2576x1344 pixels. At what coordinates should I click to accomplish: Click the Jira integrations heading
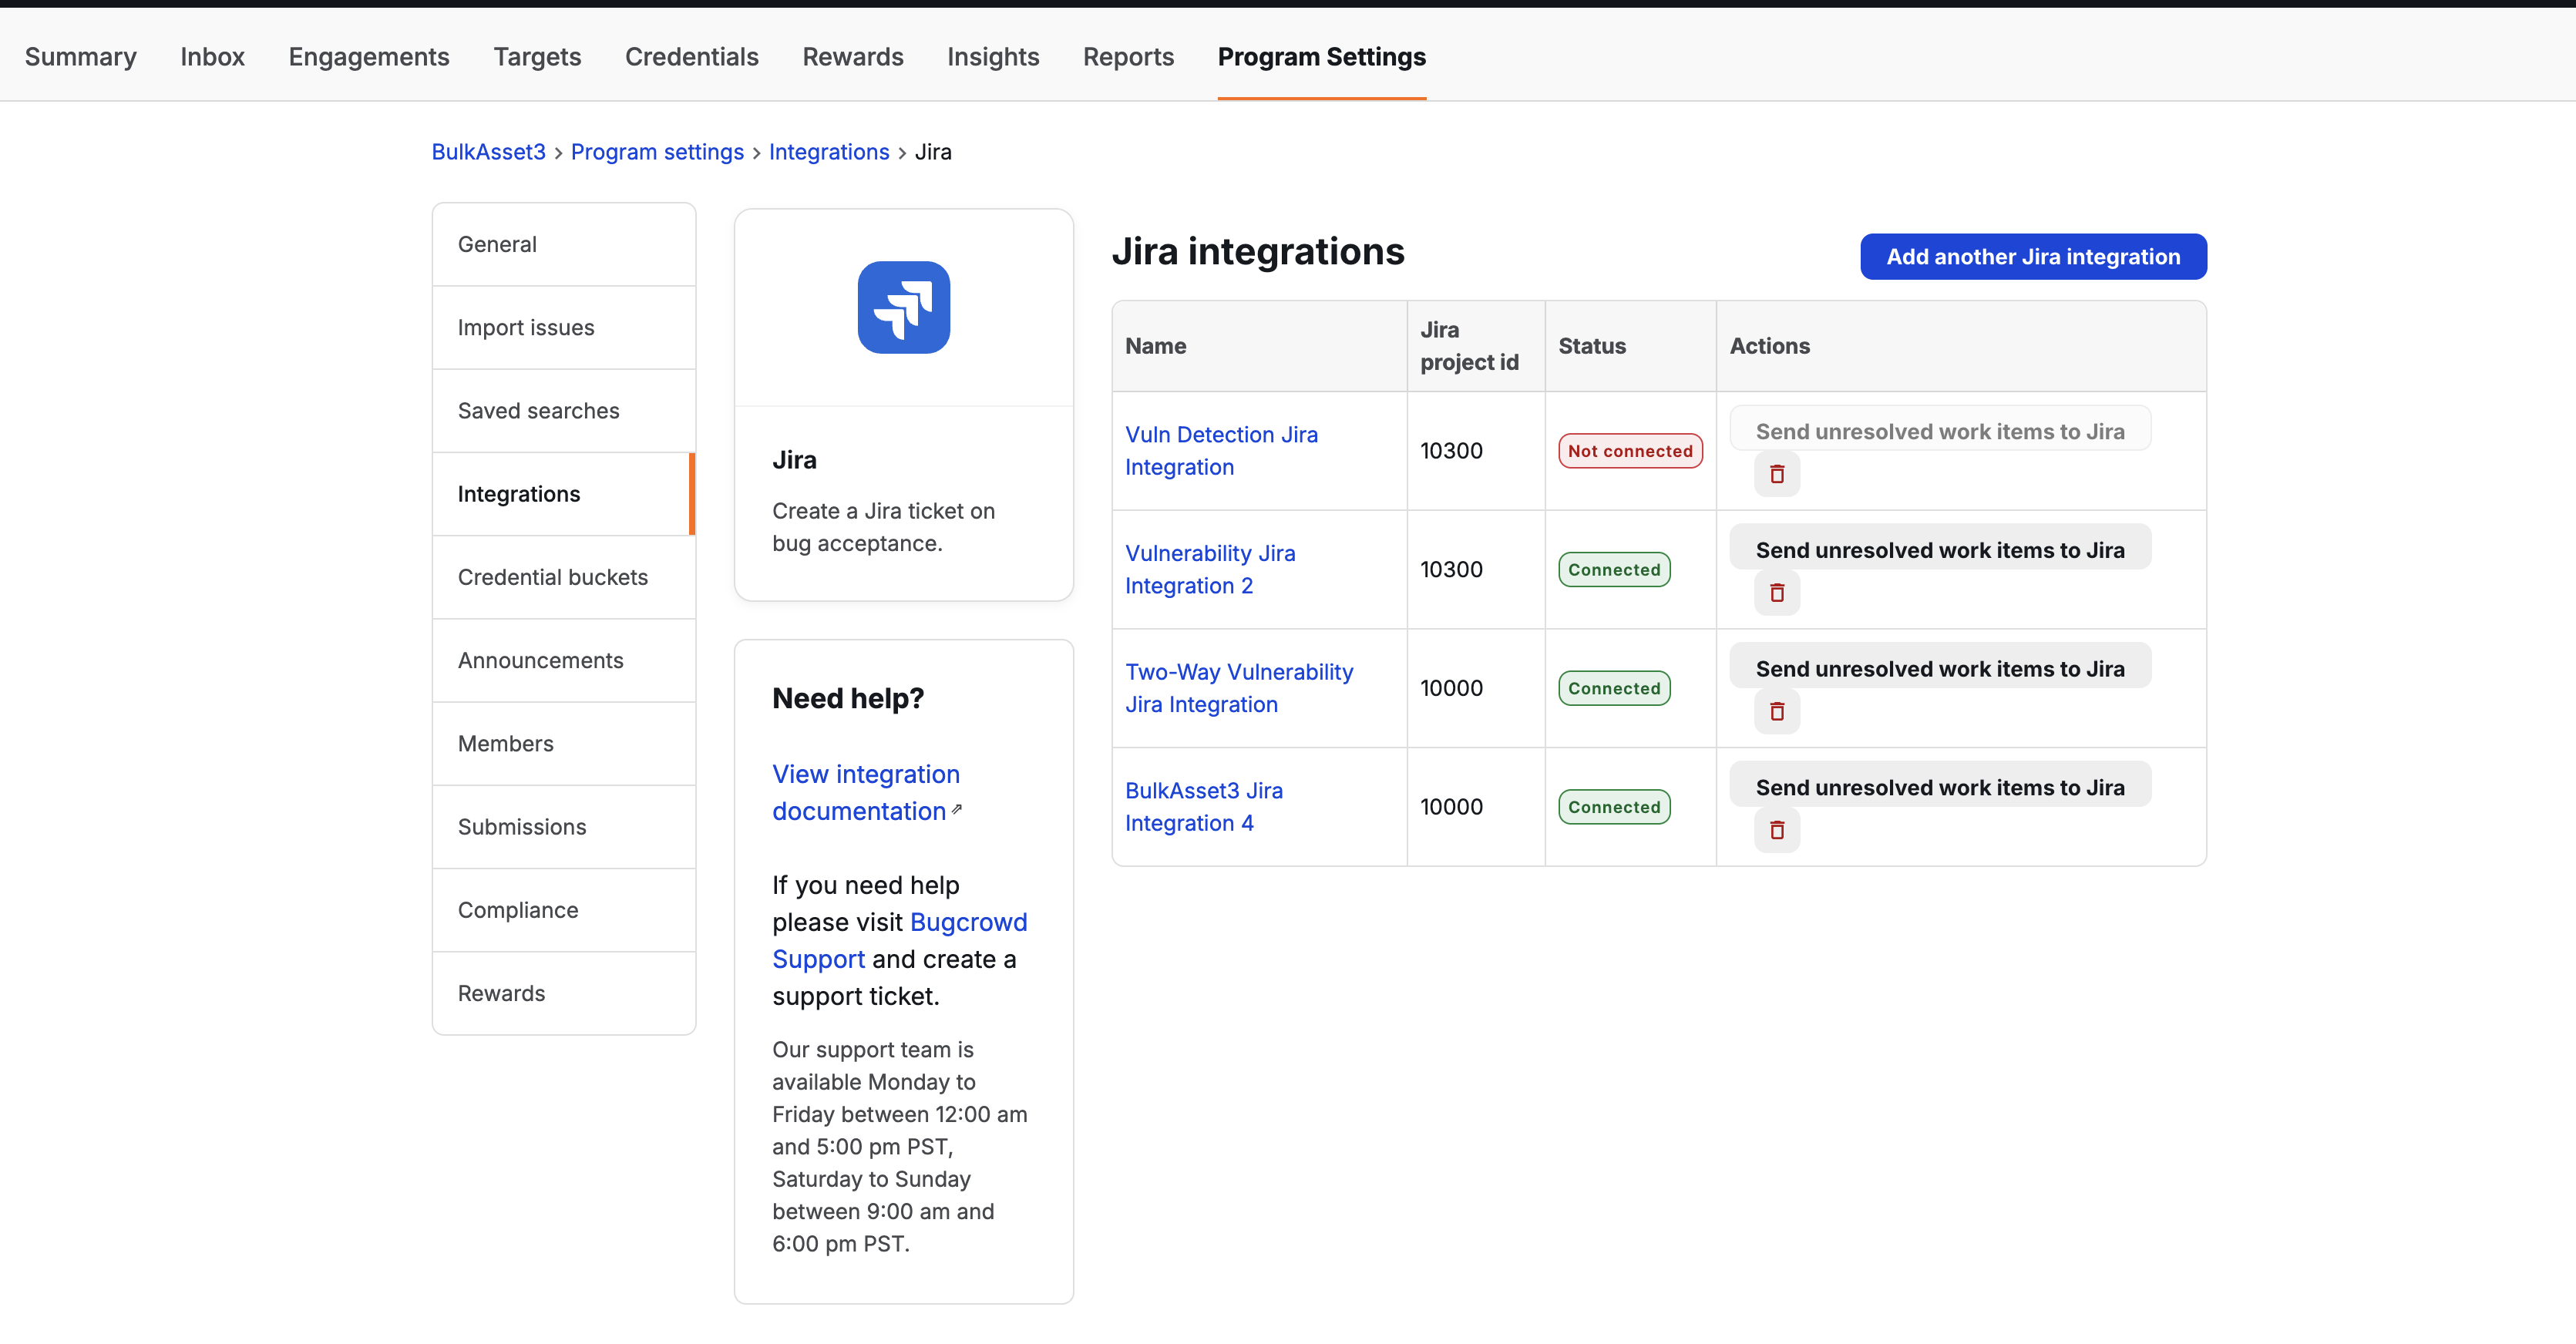[1258, 251]
